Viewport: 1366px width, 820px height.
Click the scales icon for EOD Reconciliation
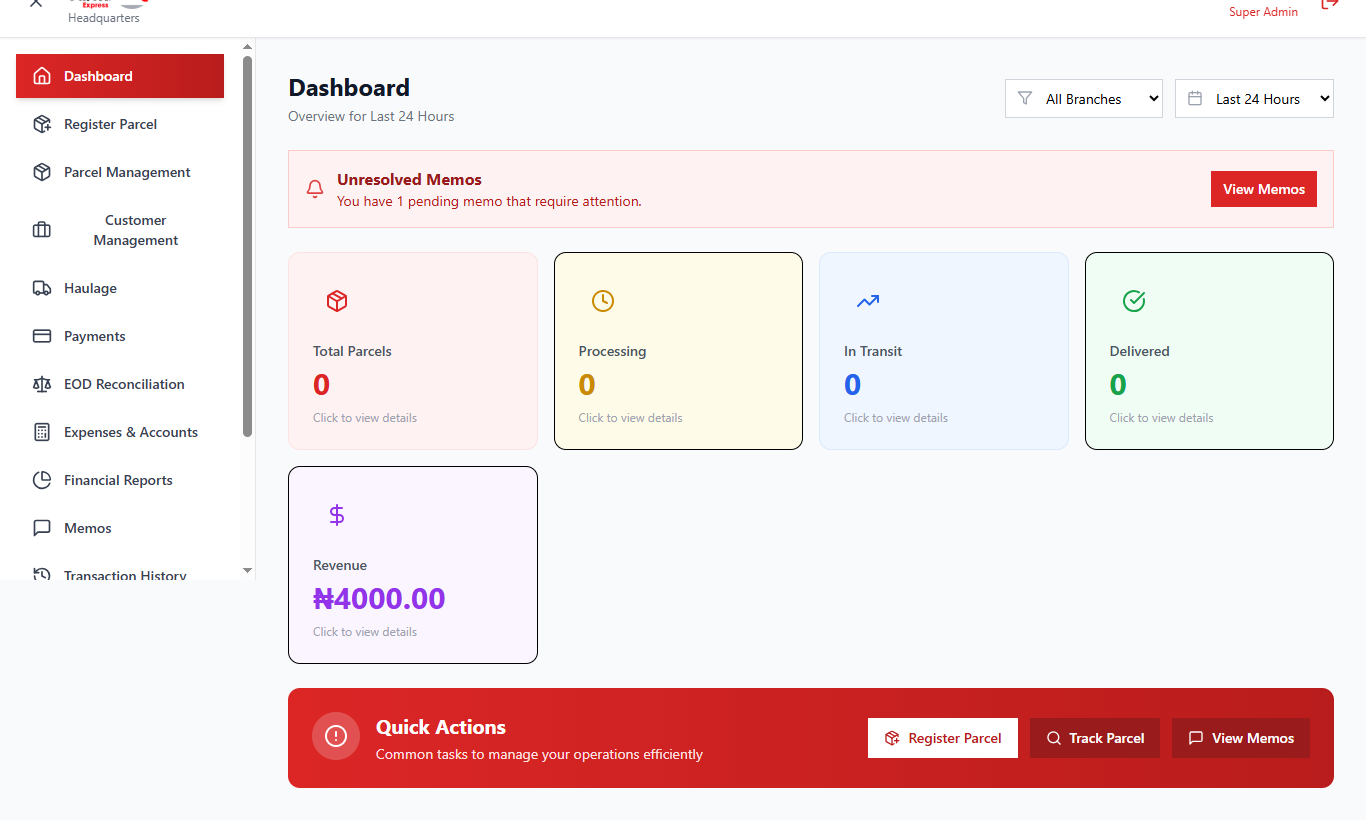click(42, 384)
